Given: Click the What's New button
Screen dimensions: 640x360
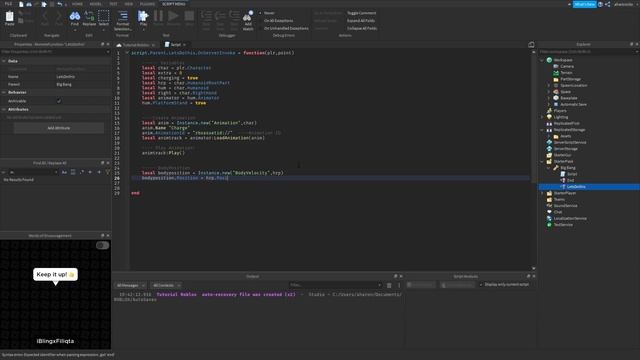Looking at the screenshot, I should click(584, 4).
